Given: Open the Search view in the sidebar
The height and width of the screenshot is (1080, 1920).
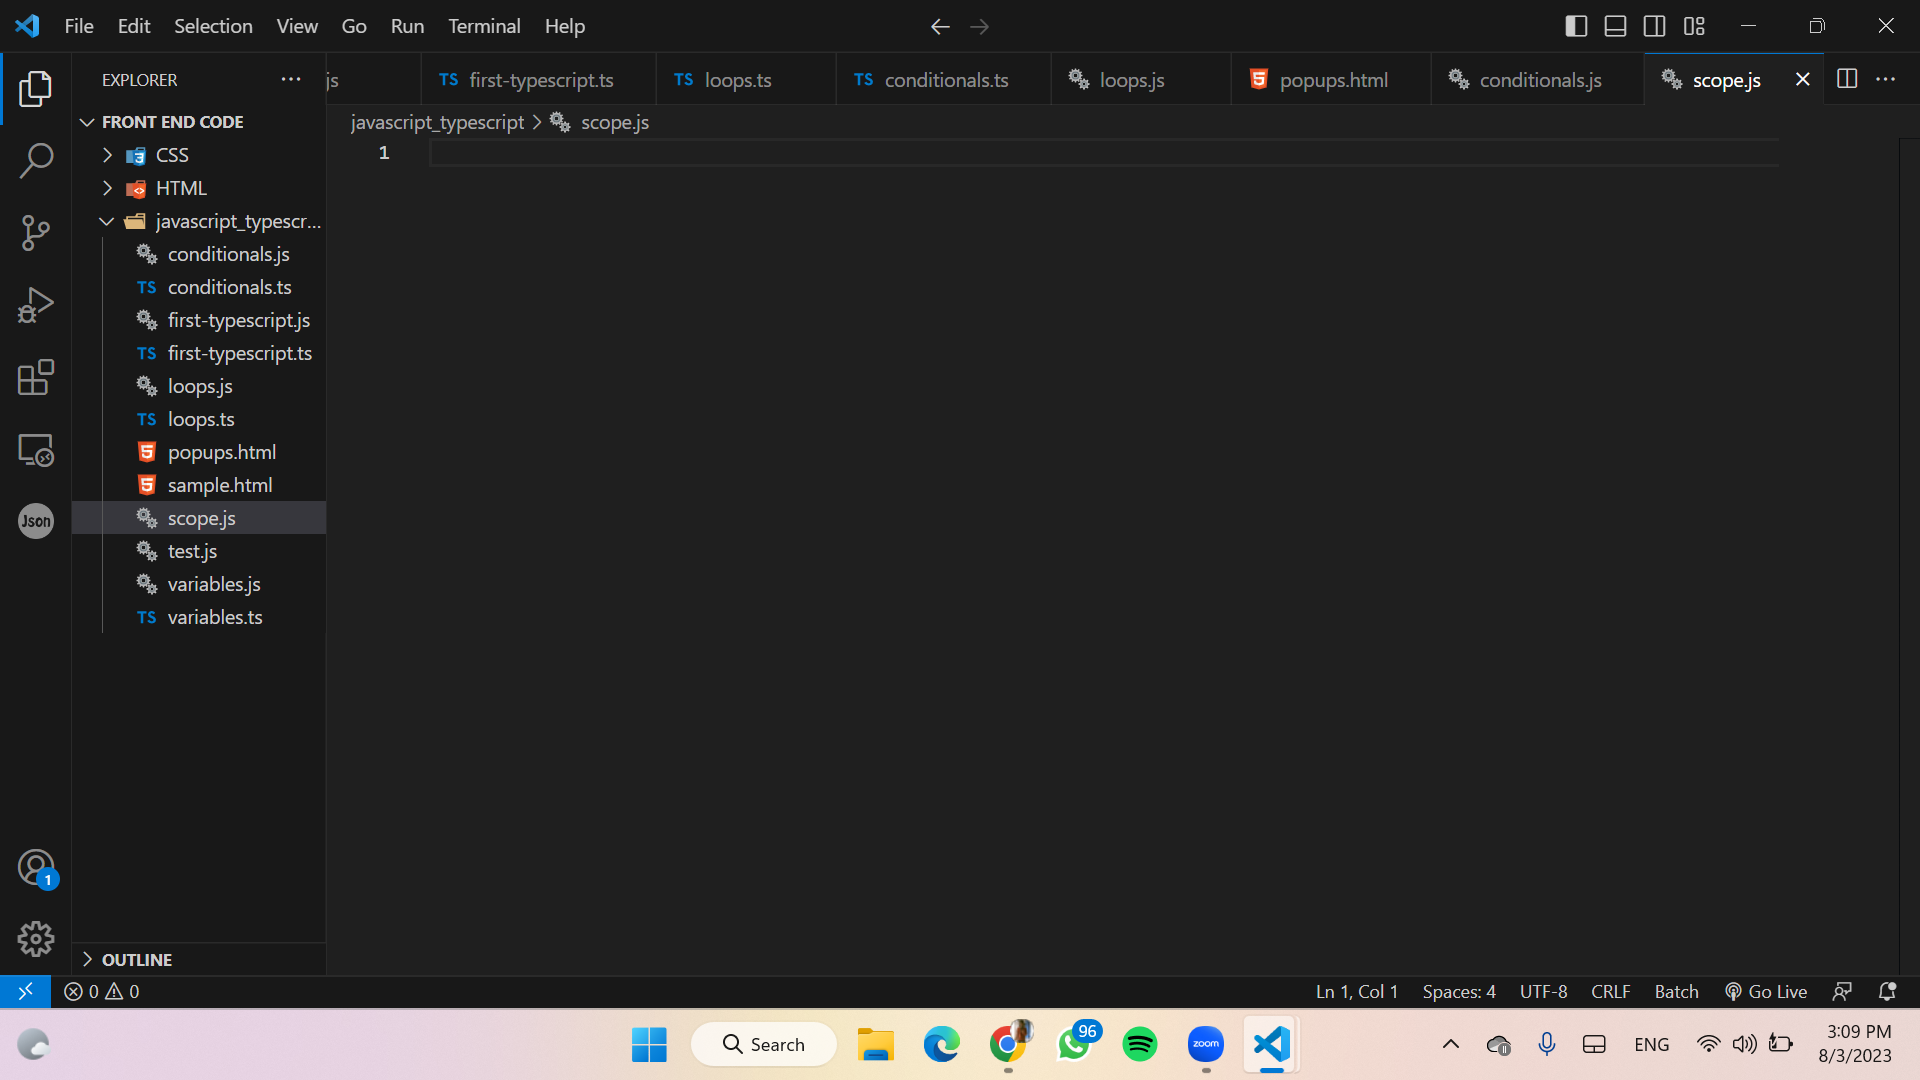Looking at the screenshot, I should coord(36,160).
